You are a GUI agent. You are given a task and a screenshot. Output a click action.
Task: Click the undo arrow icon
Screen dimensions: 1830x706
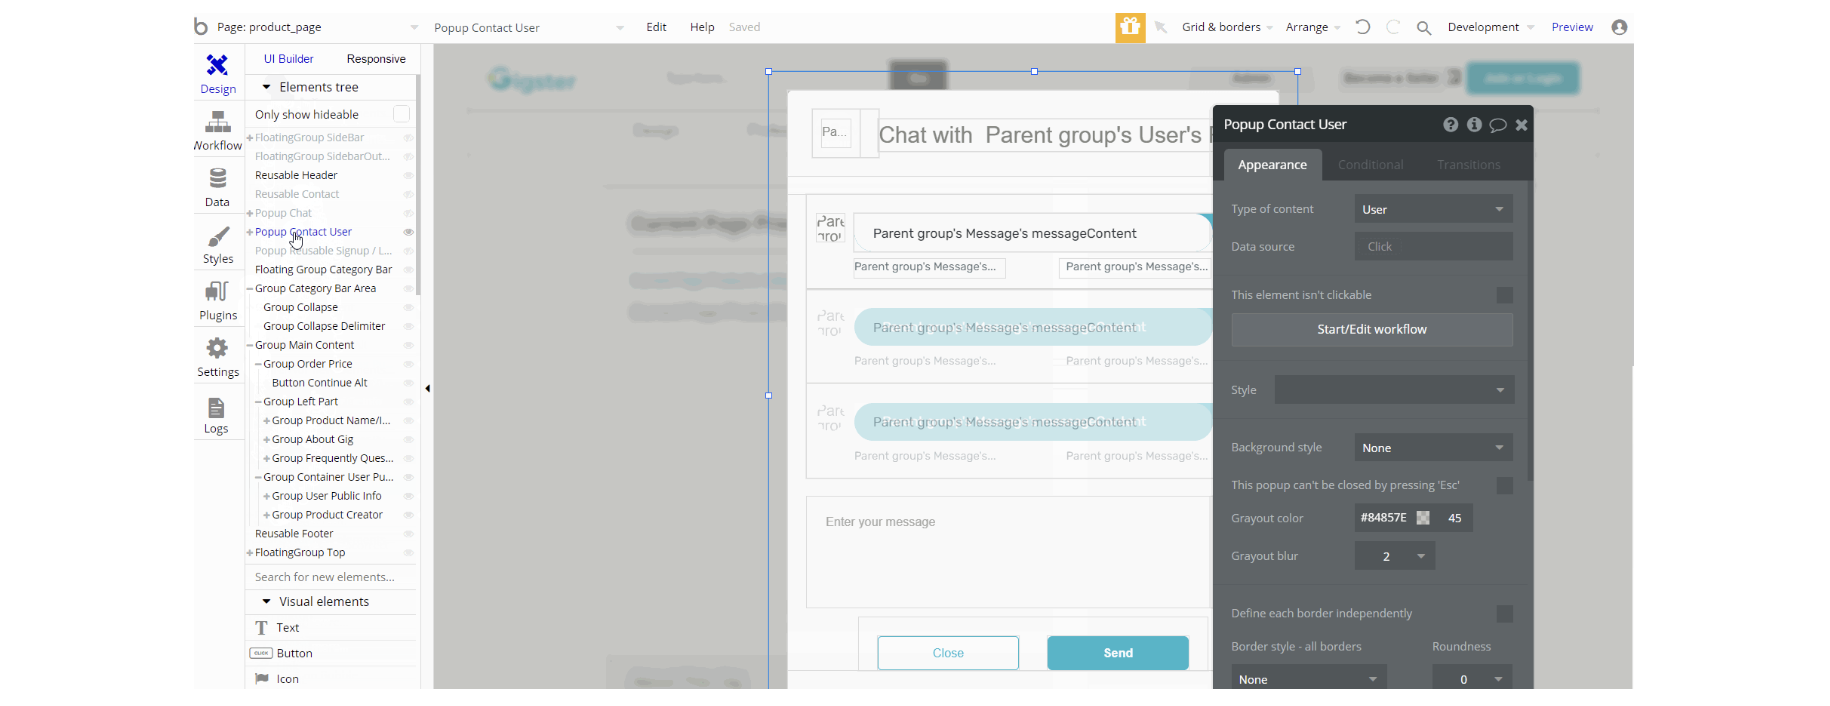1363,27
